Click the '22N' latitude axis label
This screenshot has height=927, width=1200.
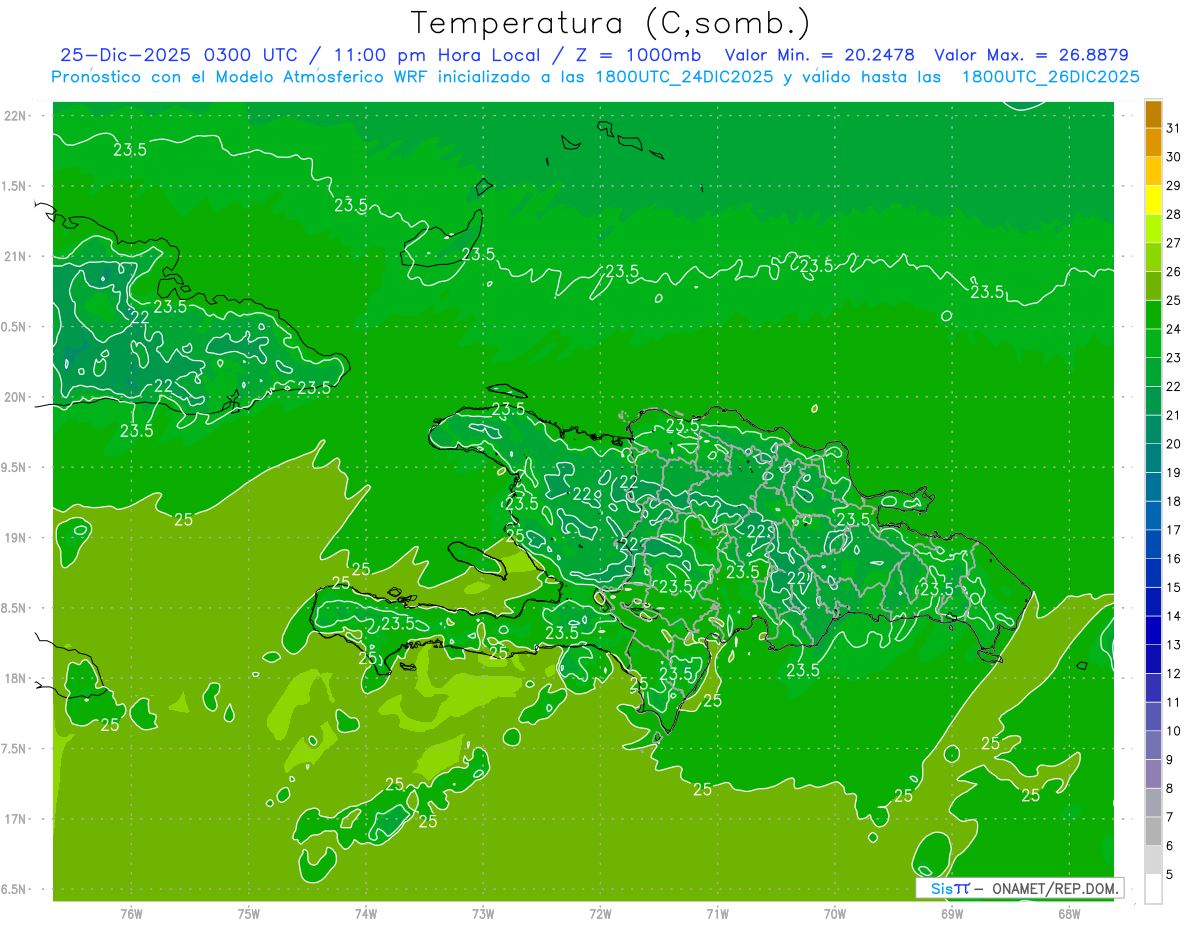coord(16,116)
